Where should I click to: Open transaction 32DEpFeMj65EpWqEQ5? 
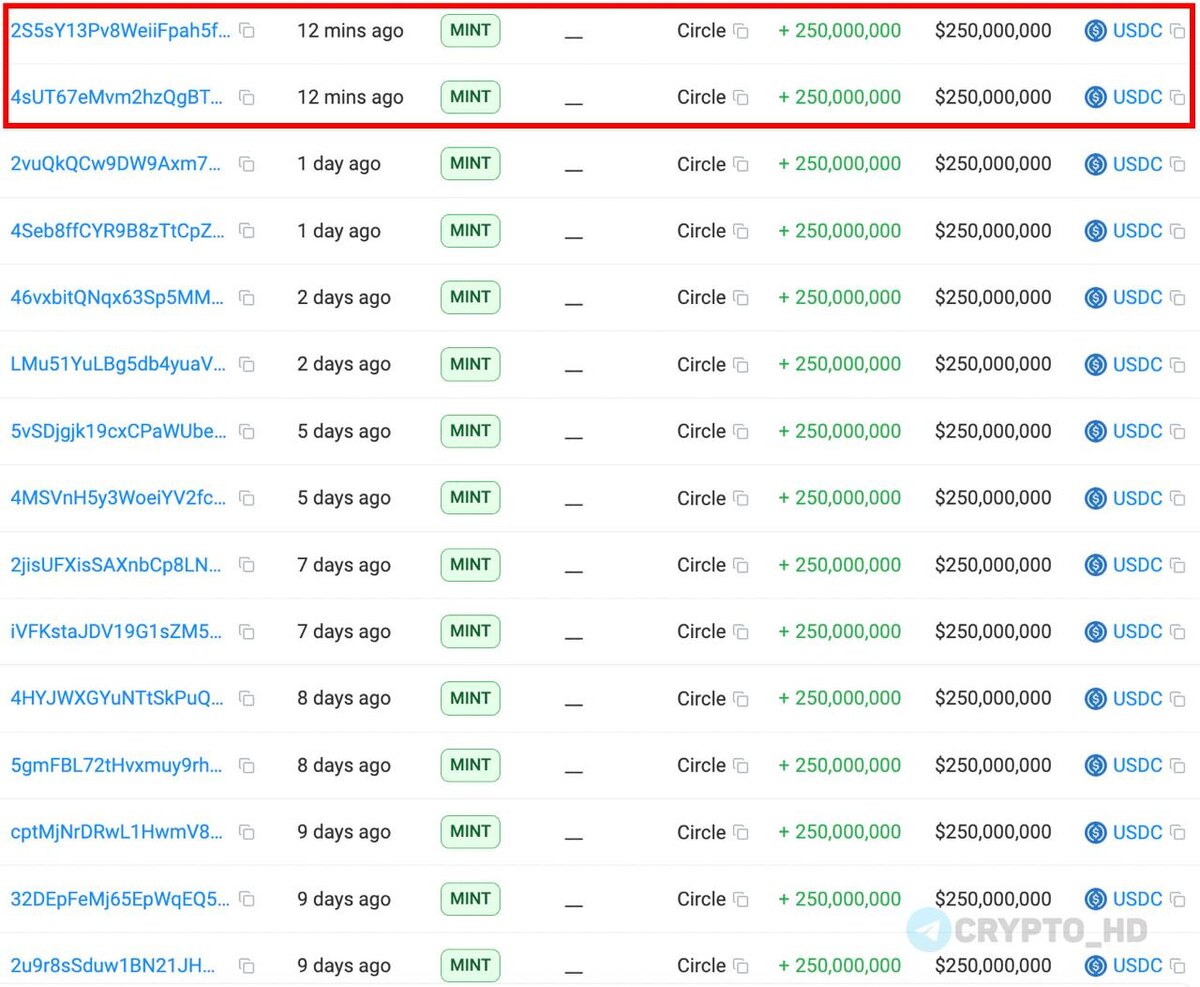click(120, 899)
